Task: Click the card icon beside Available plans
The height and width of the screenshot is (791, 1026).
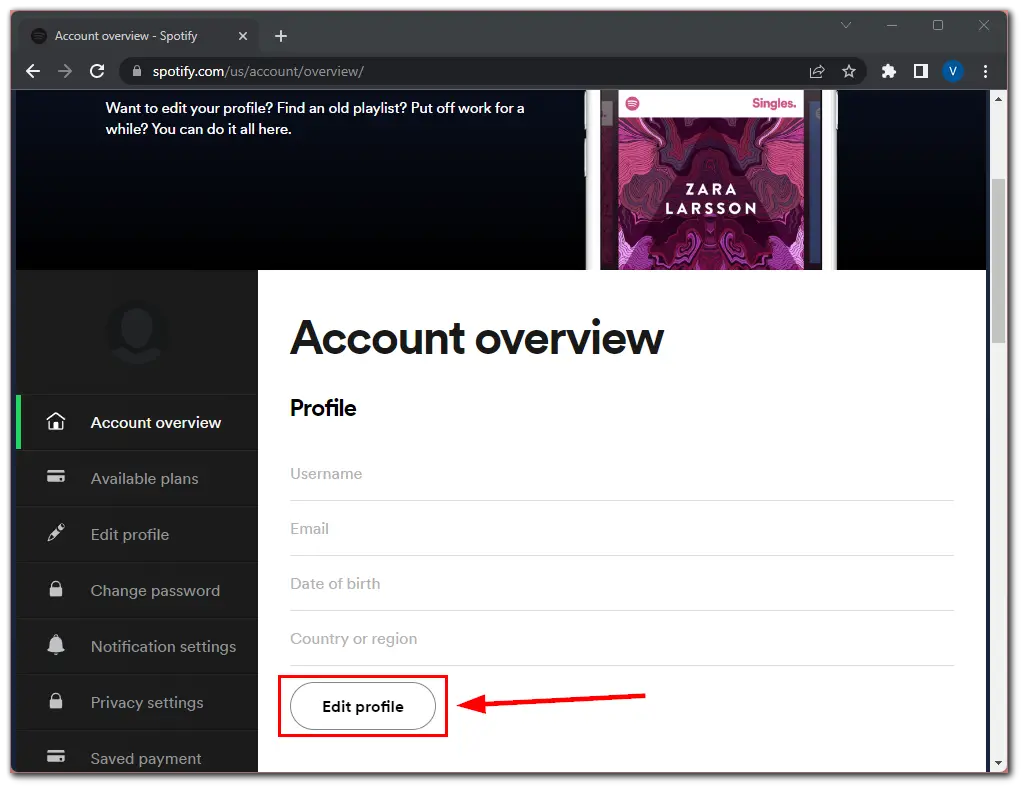Action: click(x=56, y=477)
